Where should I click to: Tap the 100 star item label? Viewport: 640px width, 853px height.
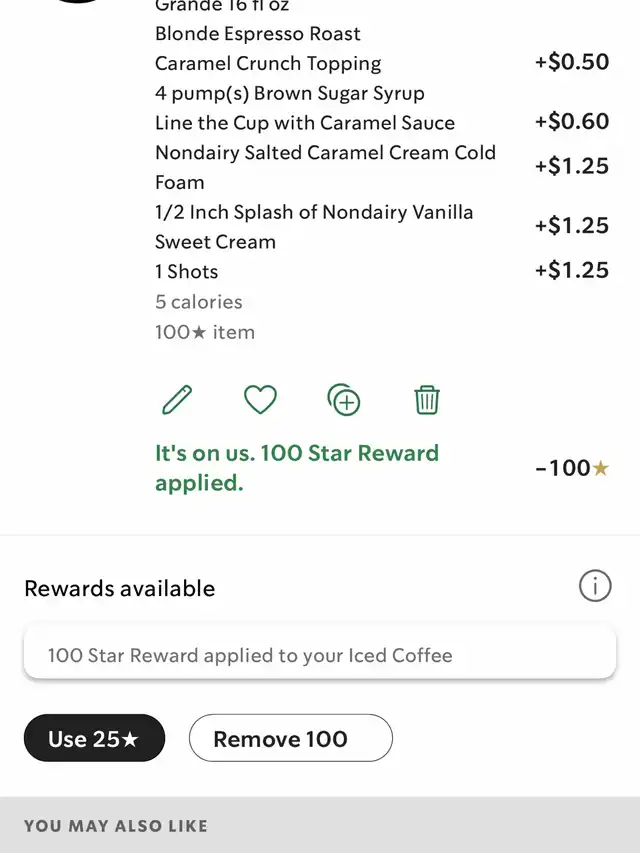(x=205, y=332)
